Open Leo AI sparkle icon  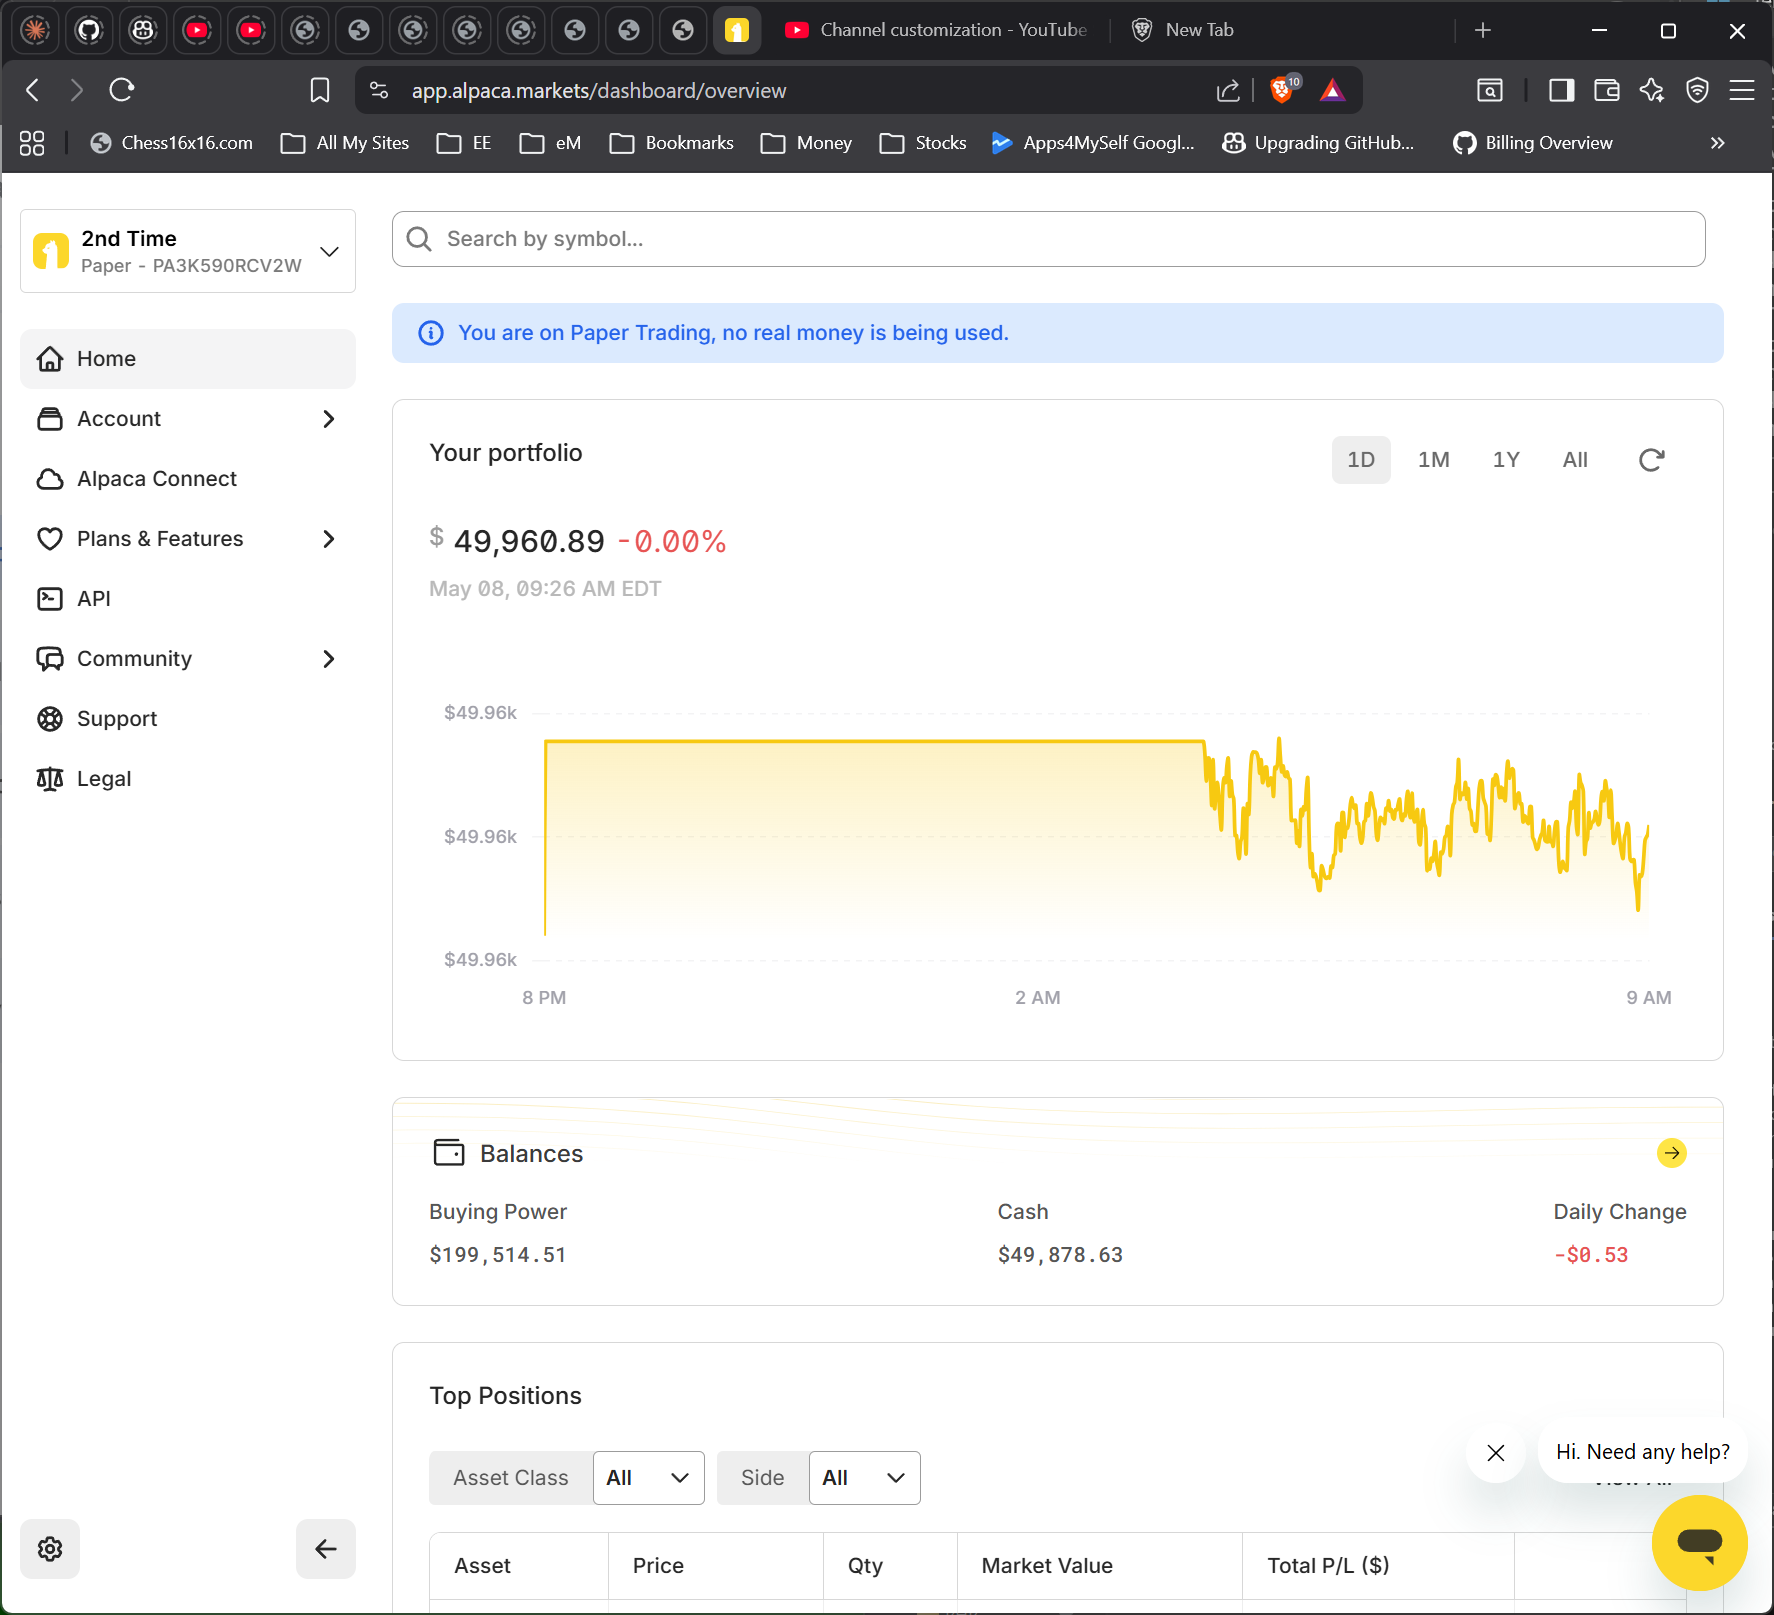[1652, 90]
